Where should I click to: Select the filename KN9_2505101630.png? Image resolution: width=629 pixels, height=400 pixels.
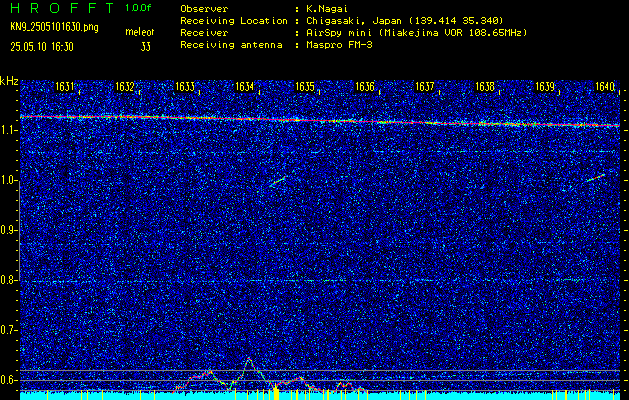pyautogui.click(x=54, y=28)
